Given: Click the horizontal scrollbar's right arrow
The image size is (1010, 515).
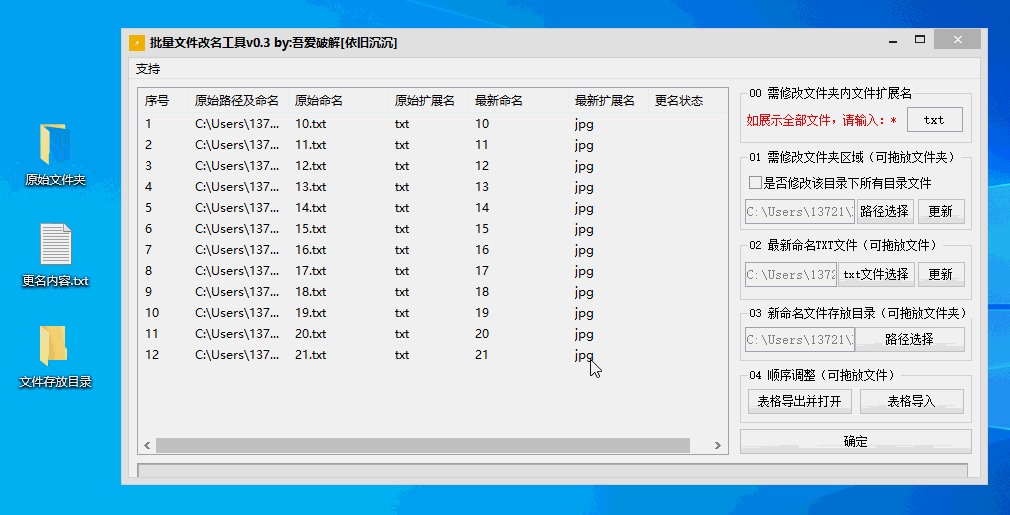Looking at the screenshot, I should tap(717, 445).
